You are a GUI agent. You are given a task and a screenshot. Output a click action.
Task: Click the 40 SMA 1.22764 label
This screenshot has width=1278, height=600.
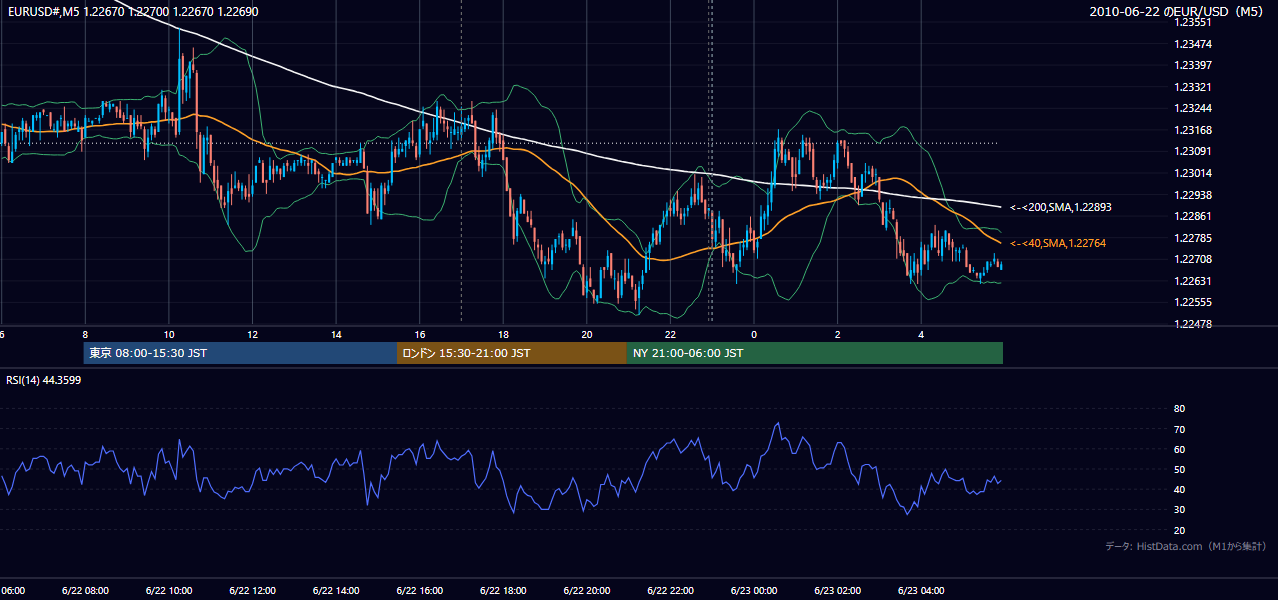[x=1058, y=243]
